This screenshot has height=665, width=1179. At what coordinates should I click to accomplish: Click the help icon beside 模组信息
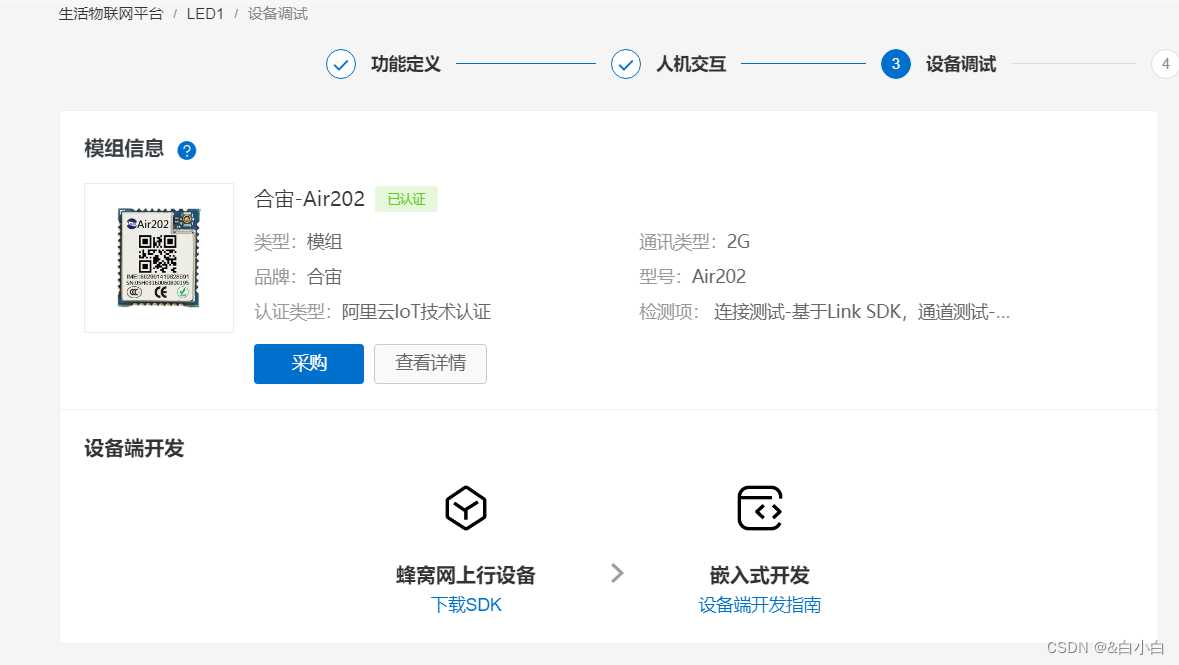[x=186, y=150]
